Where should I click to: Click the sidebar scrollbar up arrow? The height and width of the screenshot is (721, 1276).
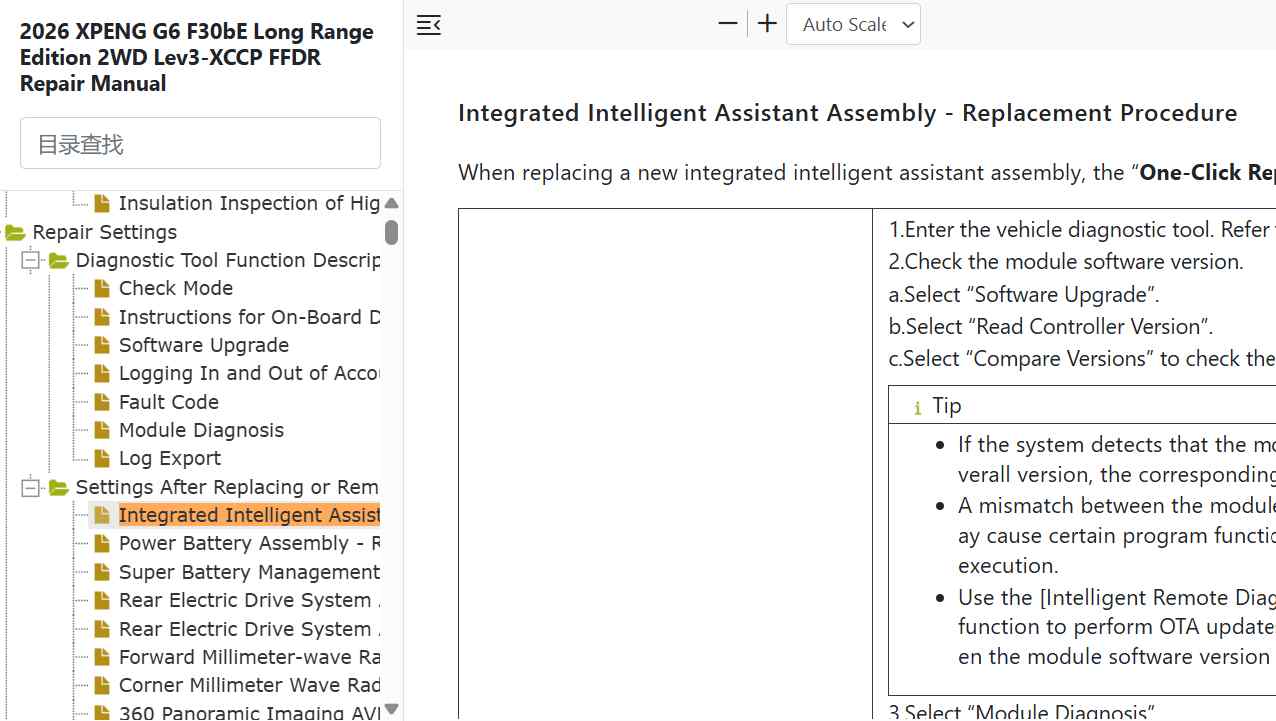coord(391,203)
